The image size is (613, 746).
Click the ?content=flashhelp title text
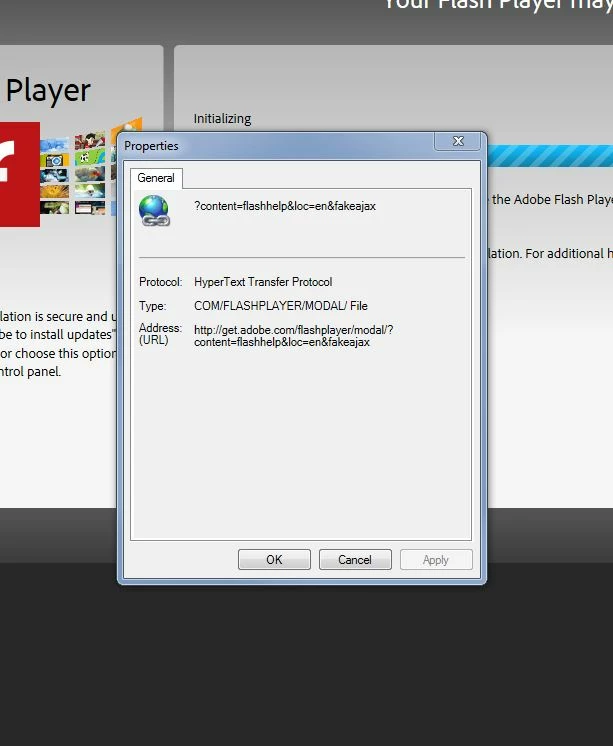pyautogui.click(x=285, y=206)
